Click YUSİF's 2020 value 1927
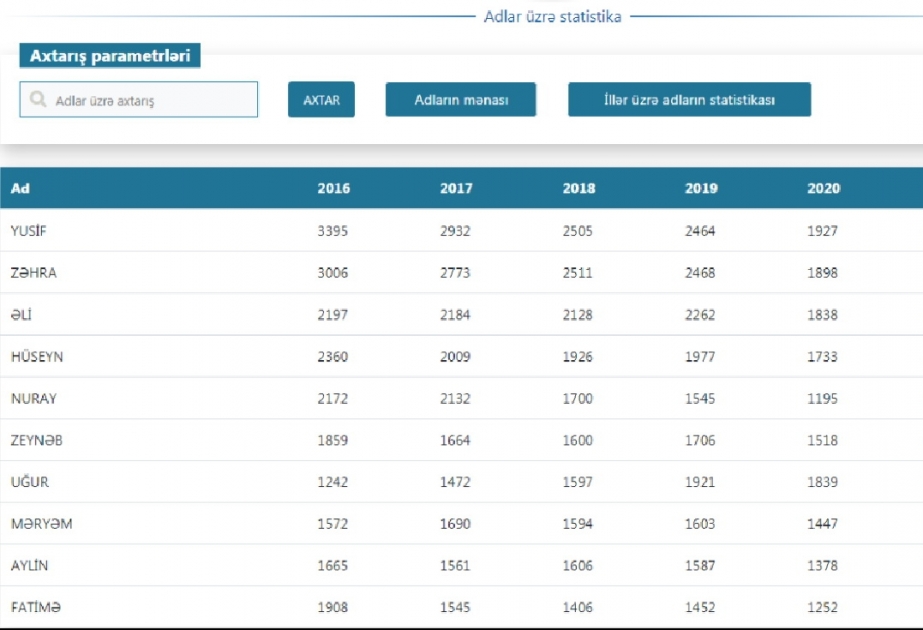The width and height of the screenshot is (923, 630). [822, 231]
